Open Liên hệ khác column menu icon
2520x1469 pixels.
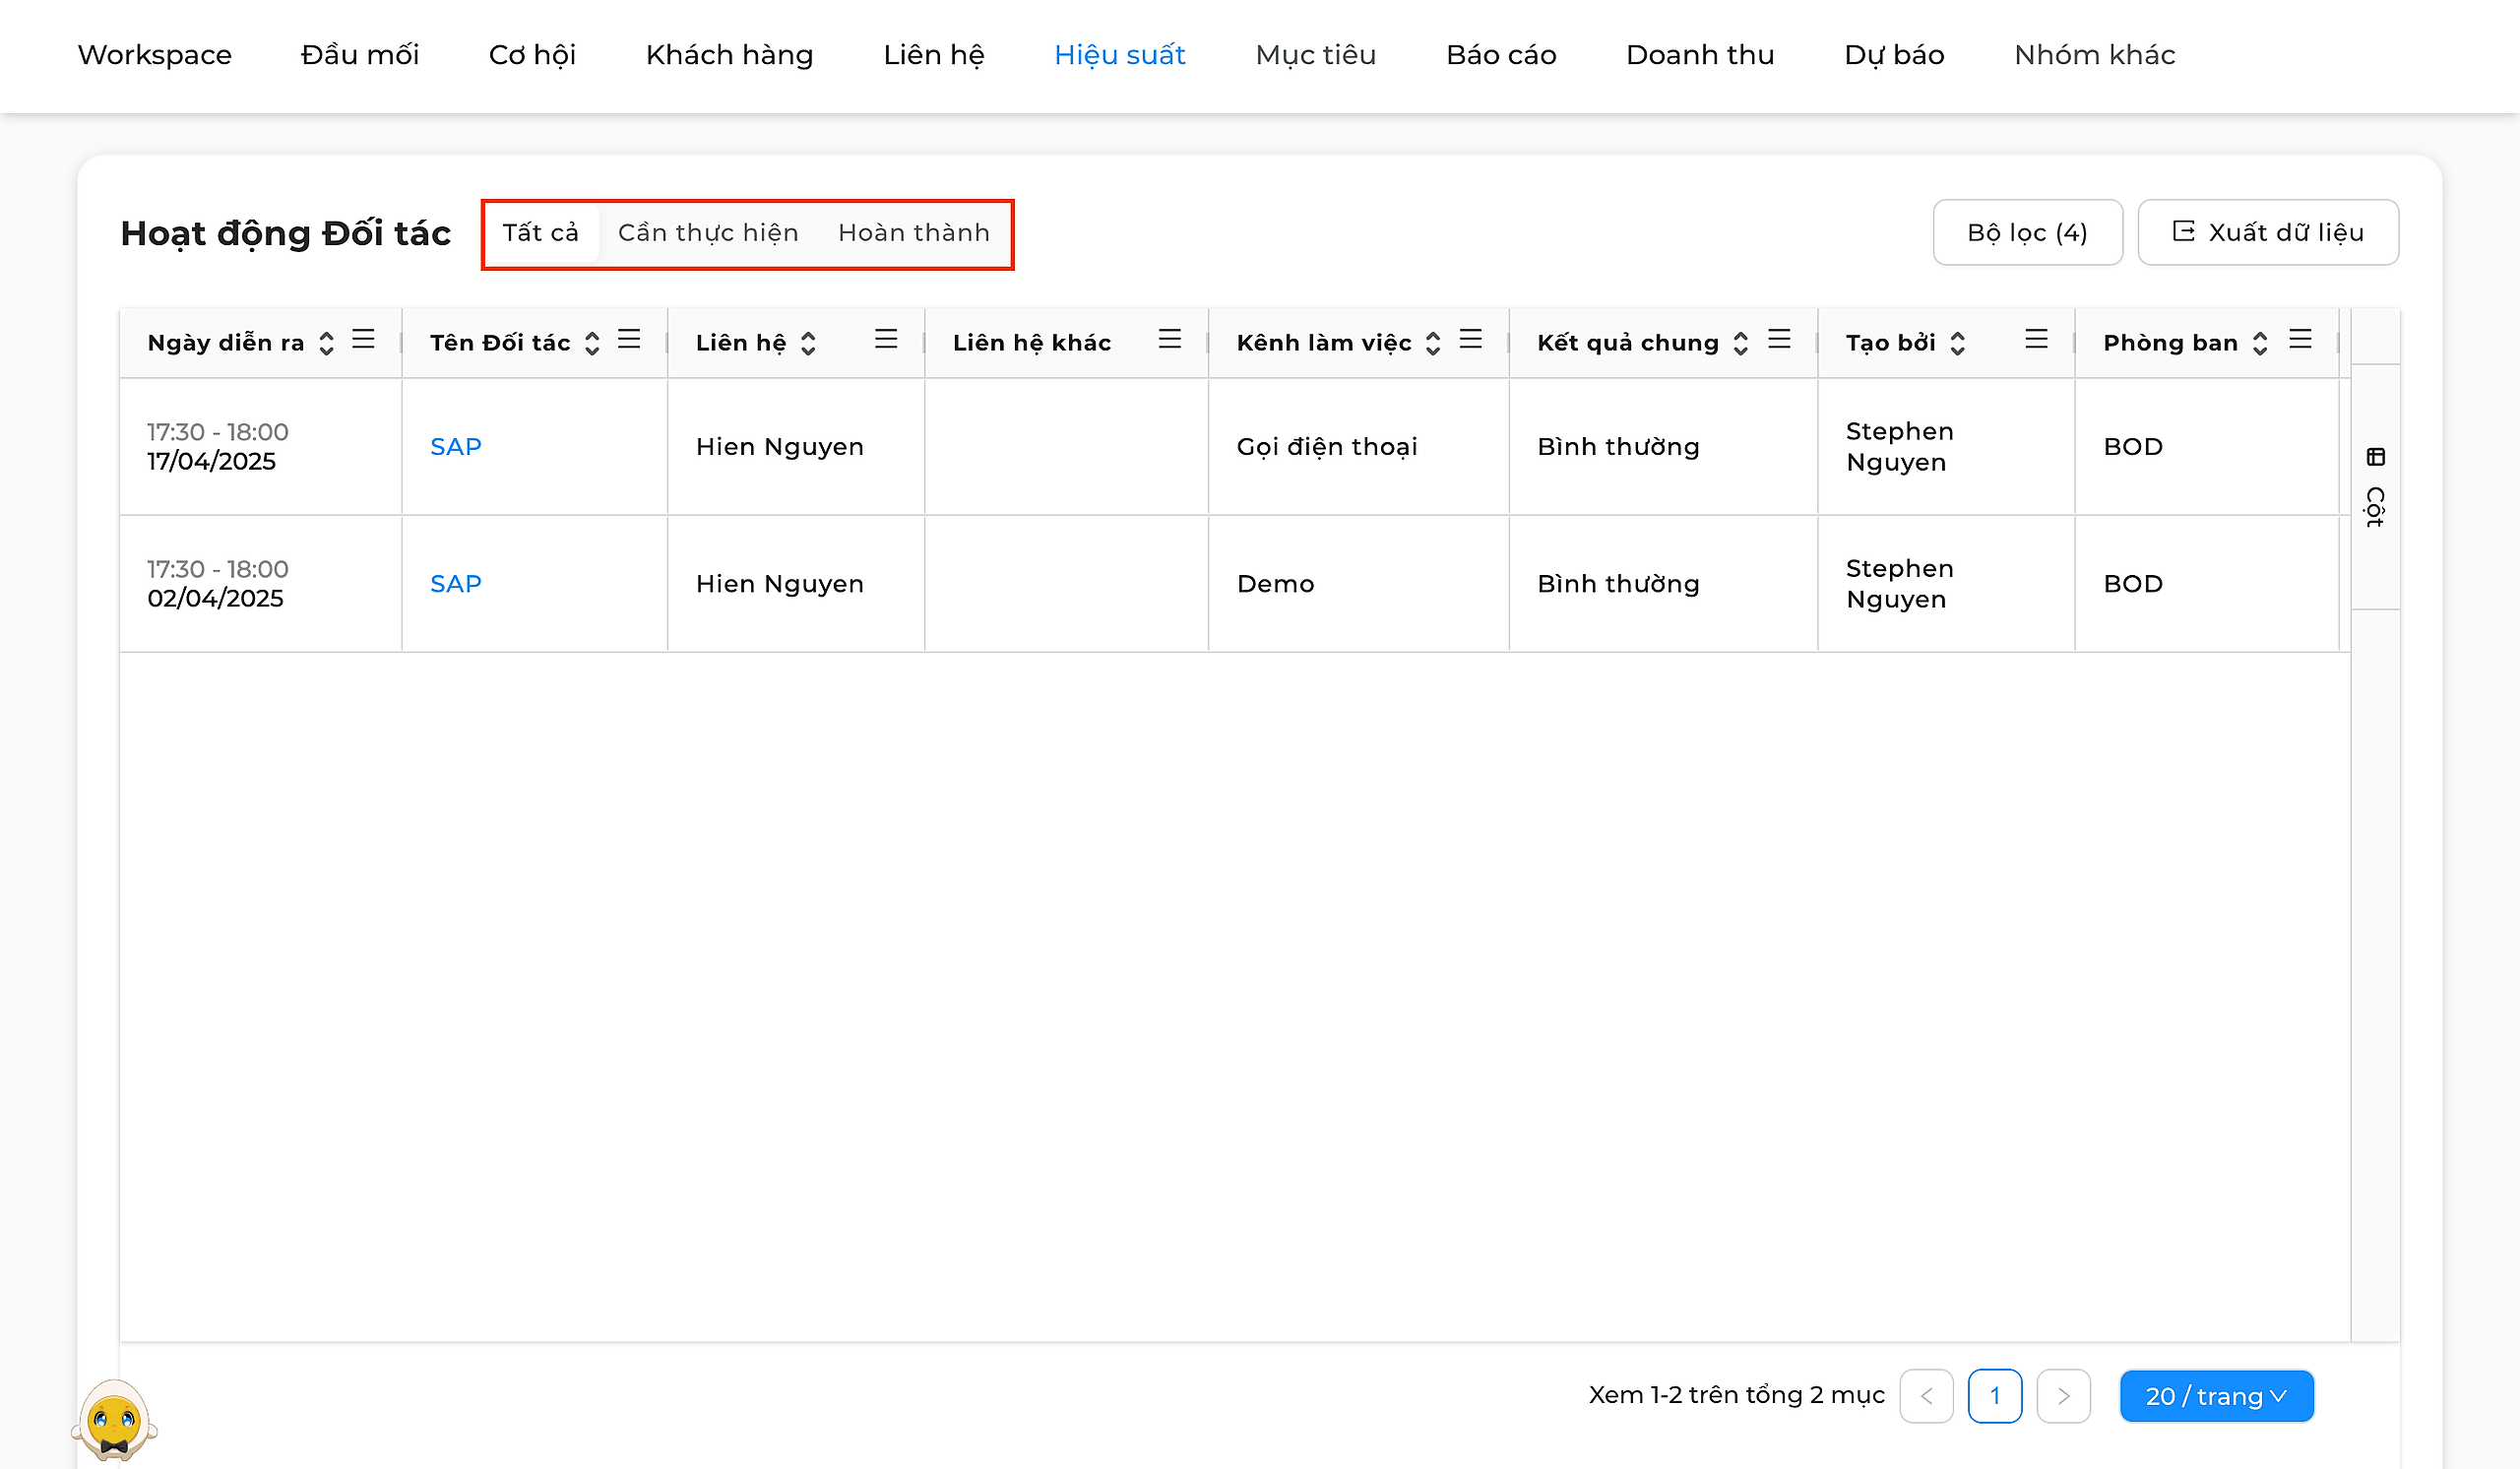point(1170,340)
